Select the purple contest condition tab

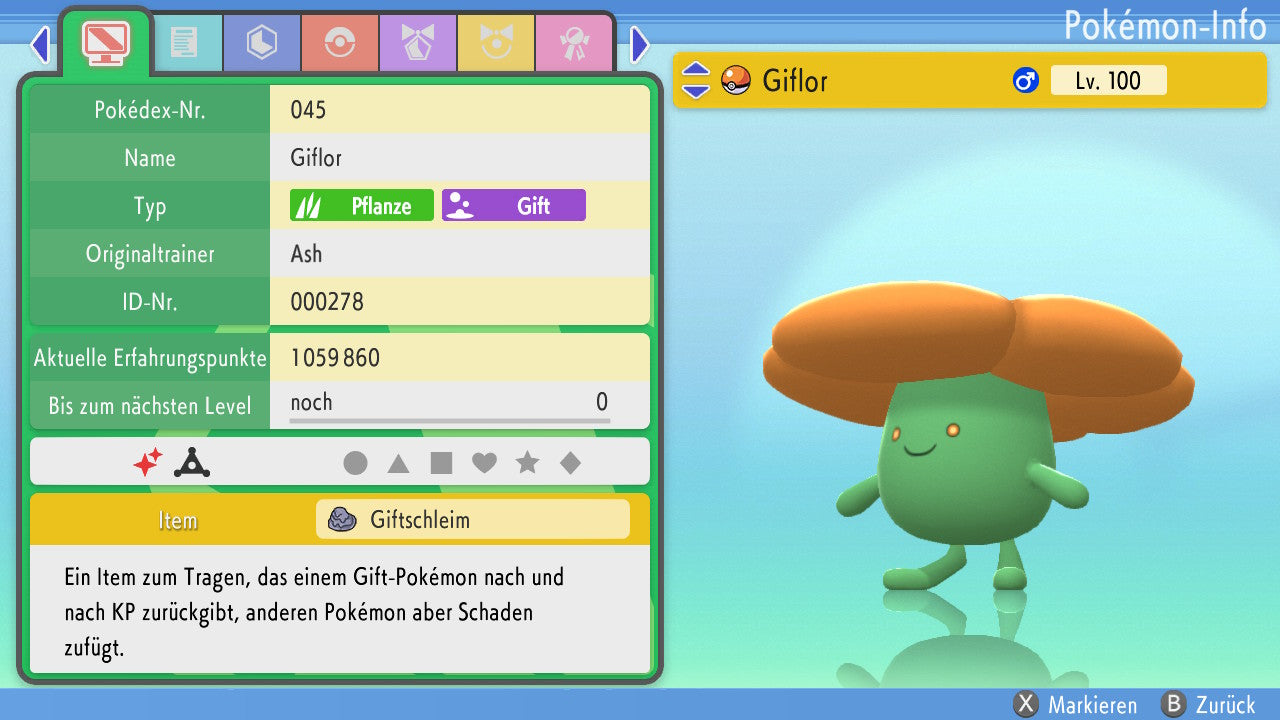(418, 43)
